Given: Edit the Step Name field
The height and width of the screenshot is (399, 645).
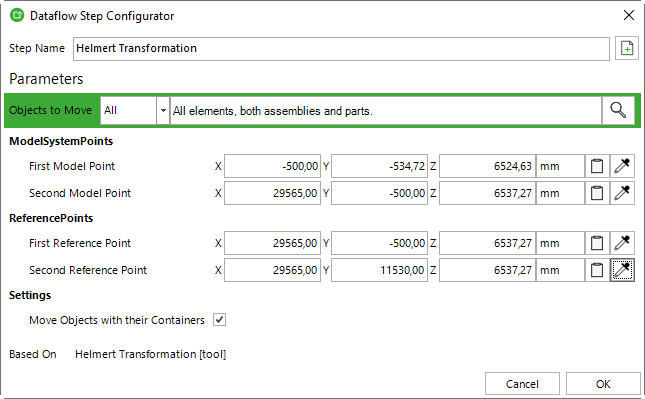Looking at the screenshot, I should [341, 49].
